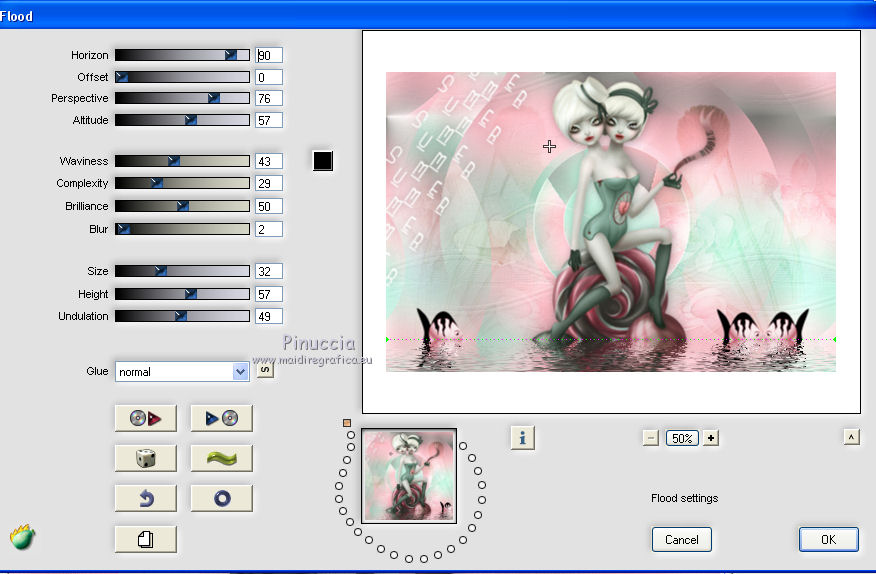Click the zoom in plus button

pos(711,438)
